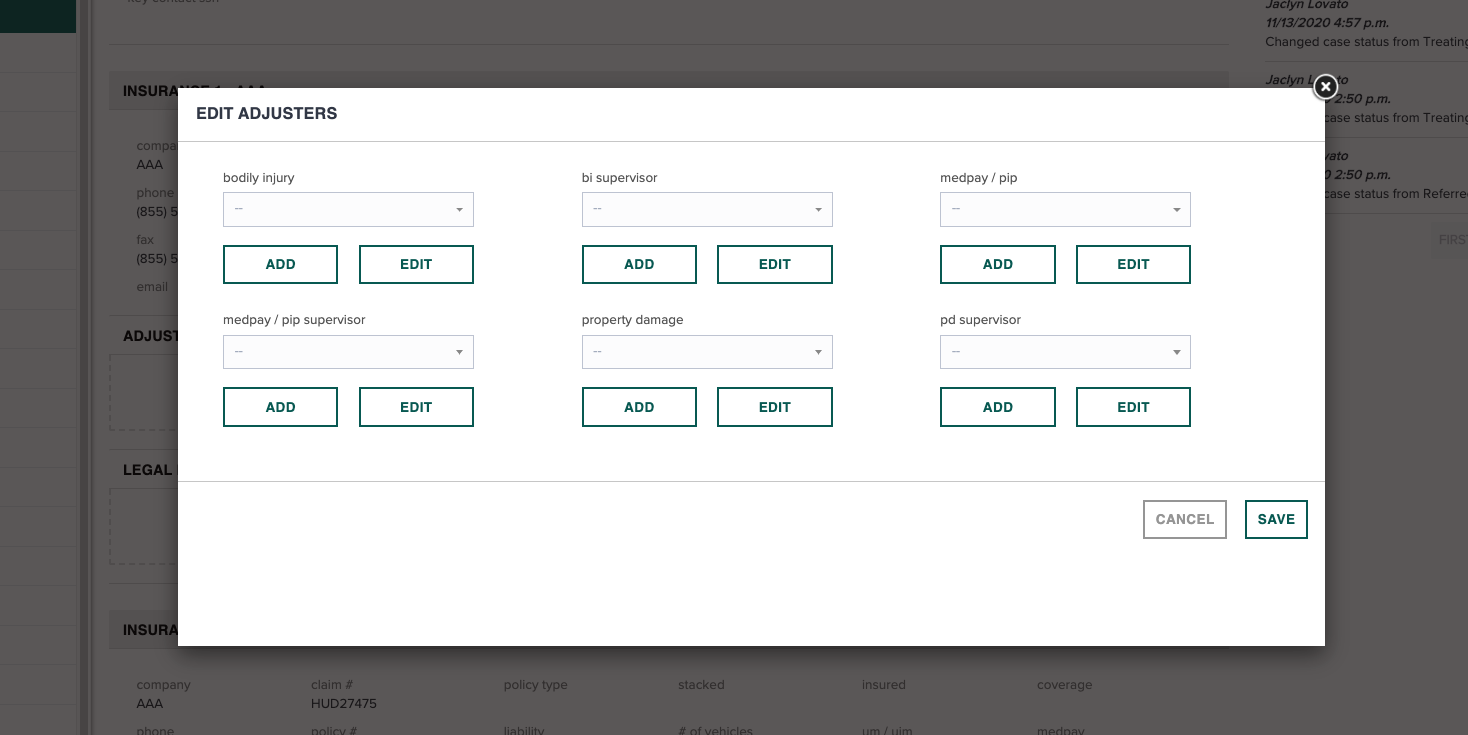Cancel the adjuster changes
The image size is (1468, 735).
pyautogui.click(x=1185, y=519)
